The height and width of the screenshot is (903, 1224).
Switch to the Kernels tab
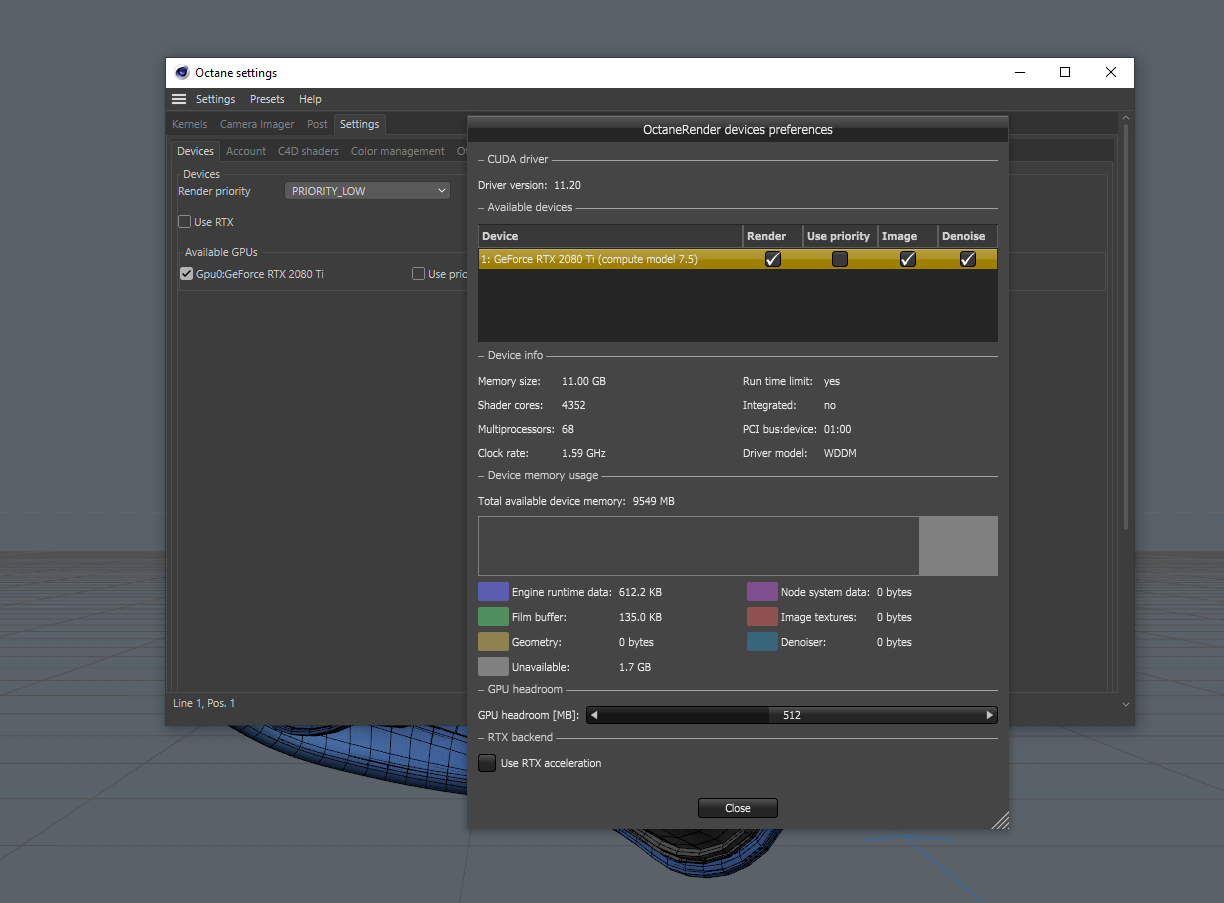(x=190, y=124)
